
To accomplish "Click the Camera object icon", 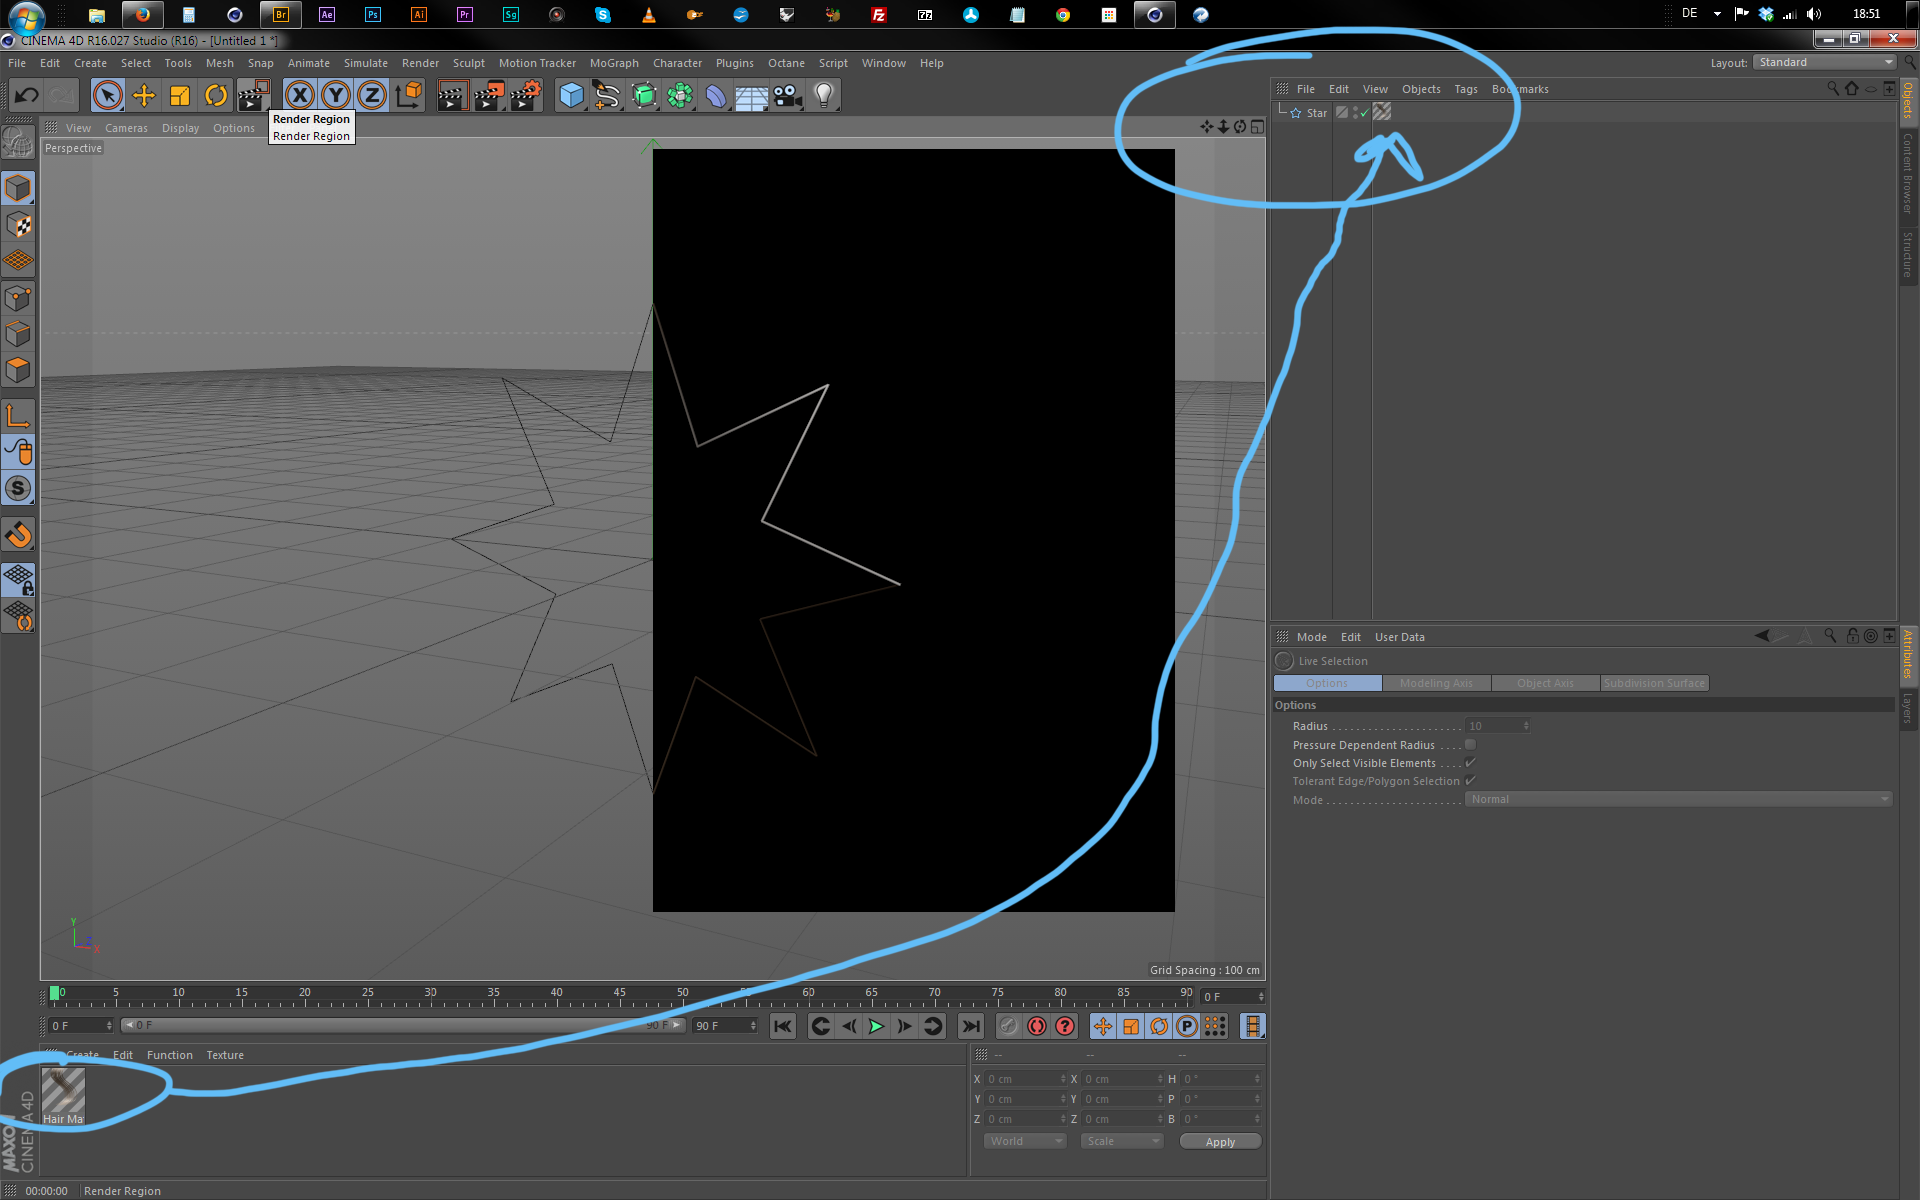I will pos(787,96).
